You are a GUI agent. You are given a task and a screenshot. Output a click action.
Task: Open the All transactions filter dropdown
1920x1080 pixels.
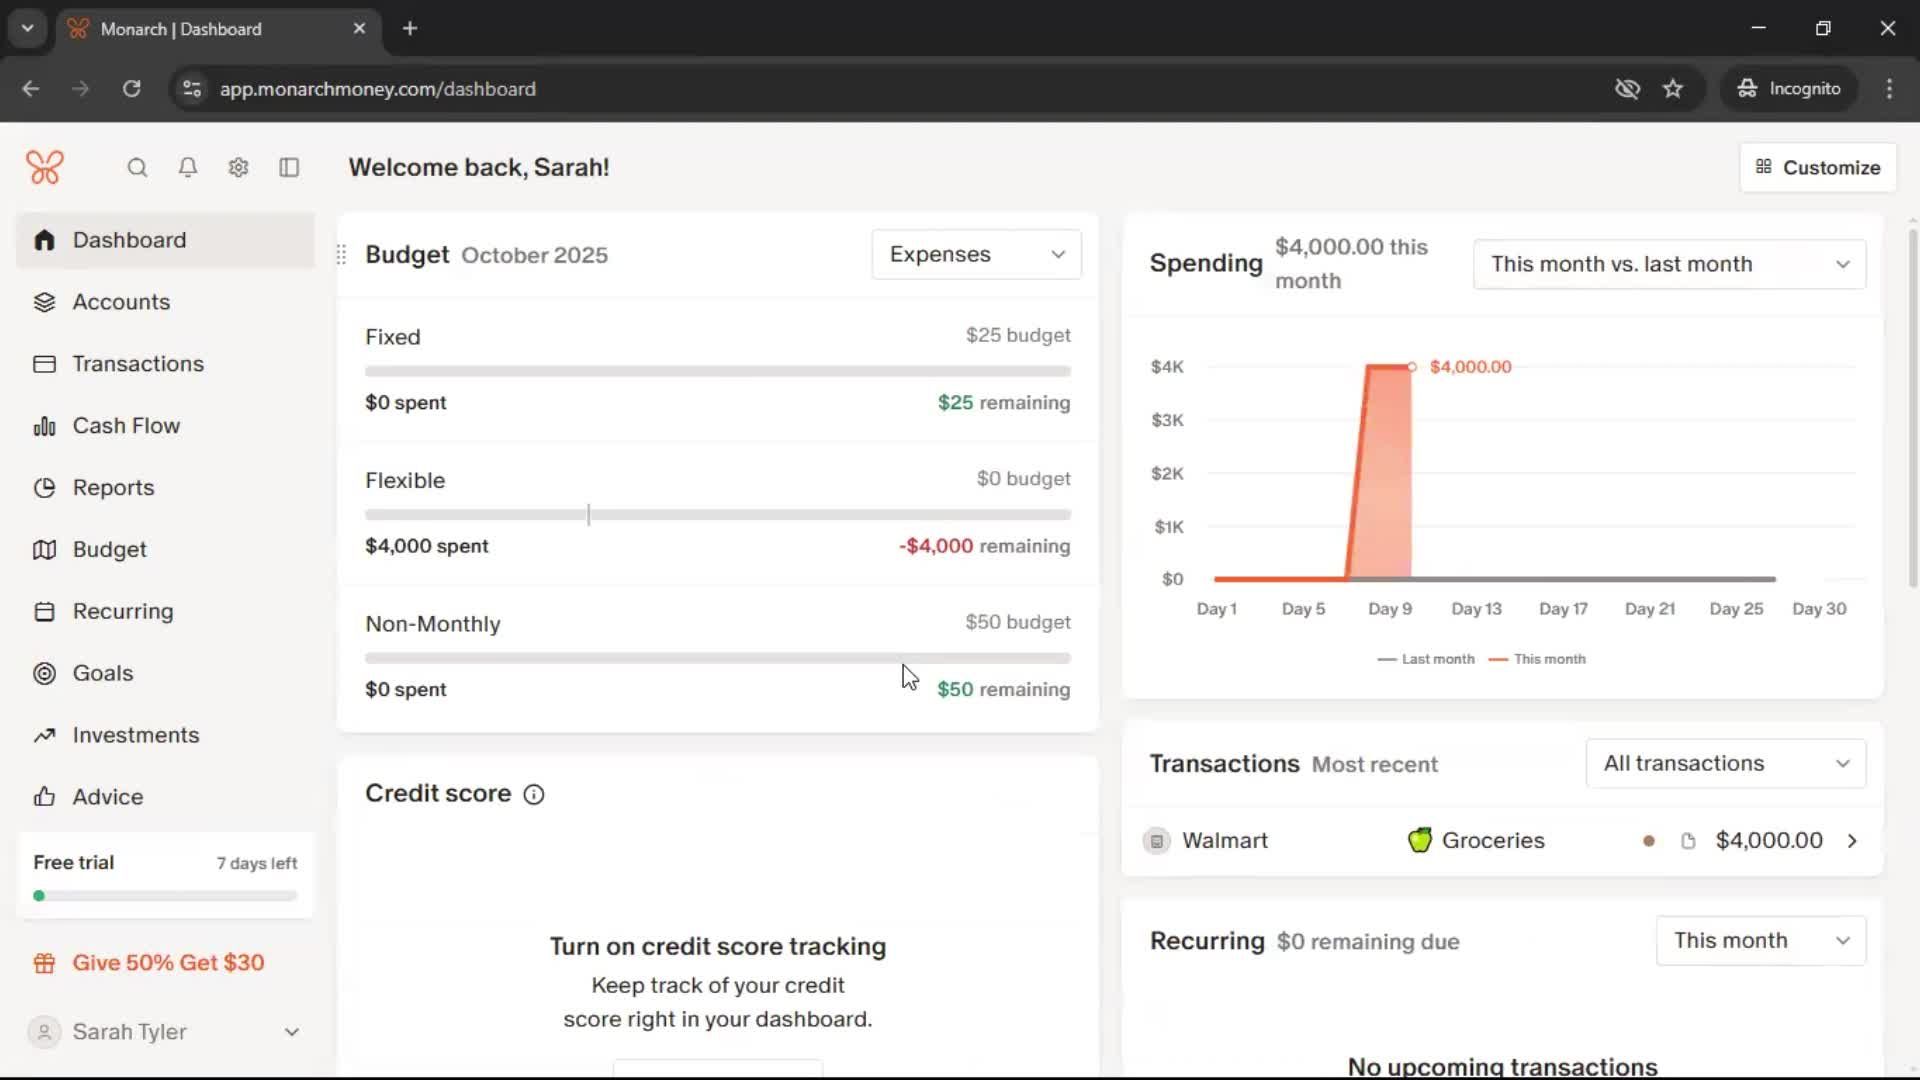tap(1725, 763)
